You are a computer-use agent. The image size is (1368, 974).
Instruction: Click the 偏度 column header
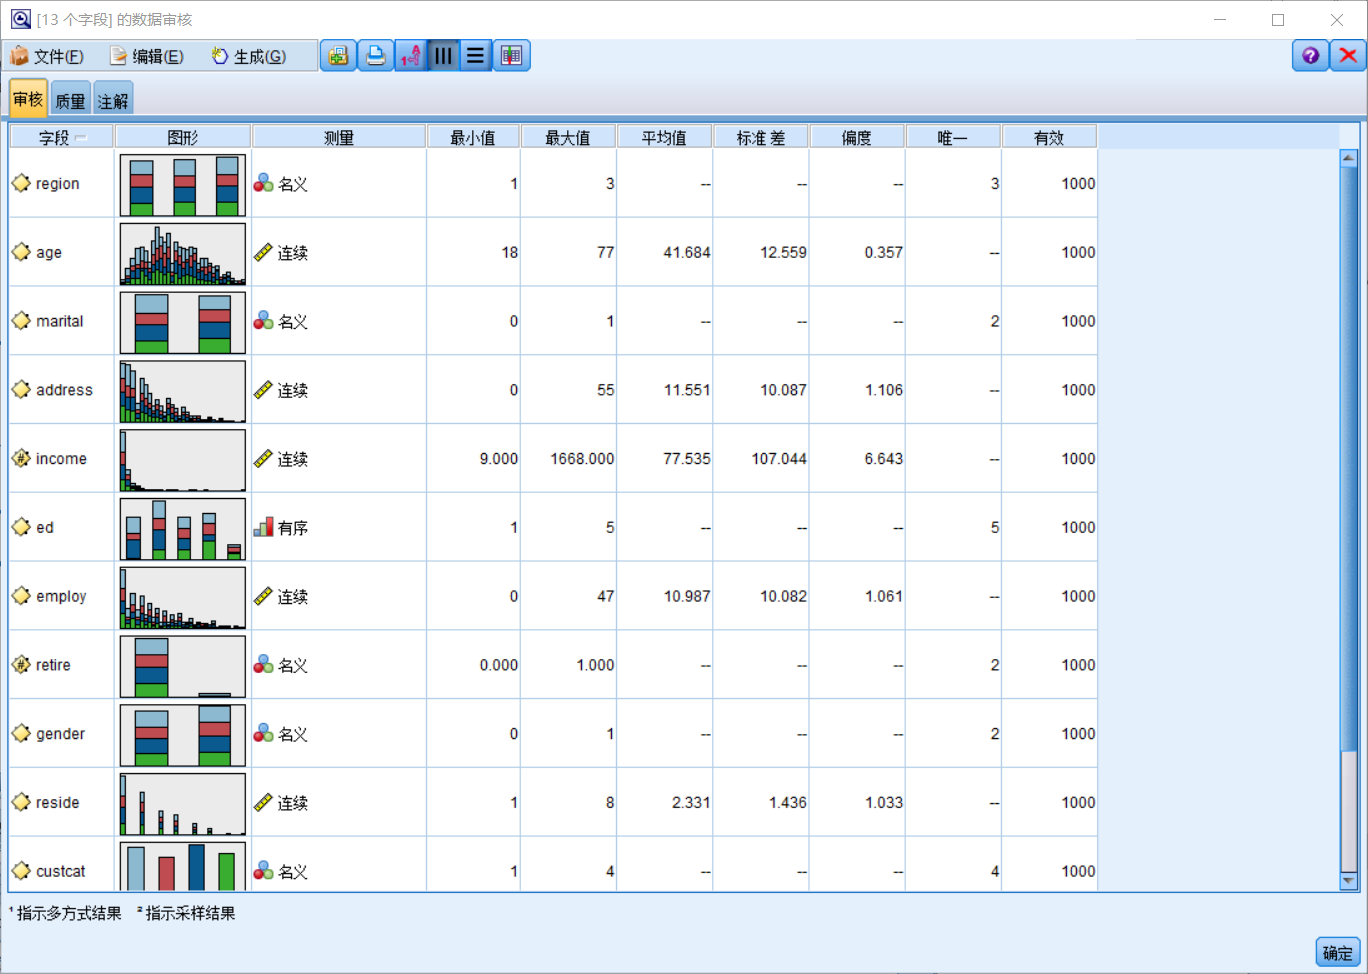click(857, 138)
